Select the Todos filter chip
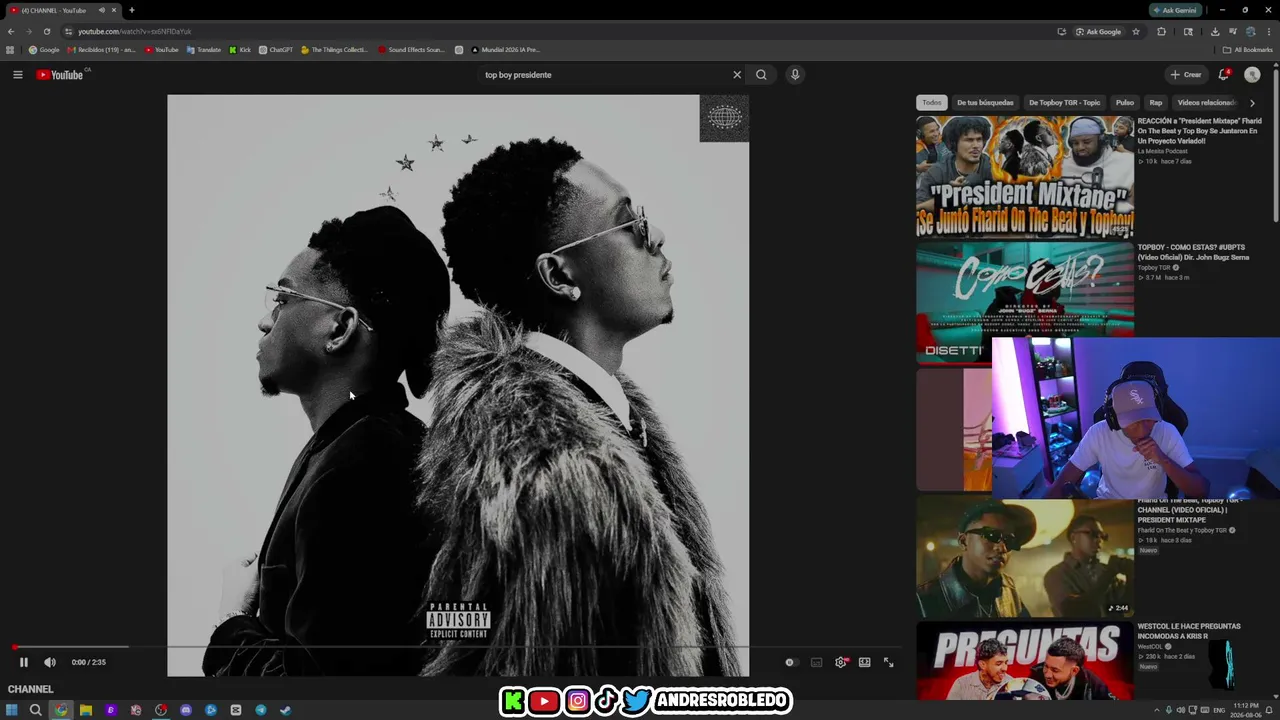 point(932,102)
